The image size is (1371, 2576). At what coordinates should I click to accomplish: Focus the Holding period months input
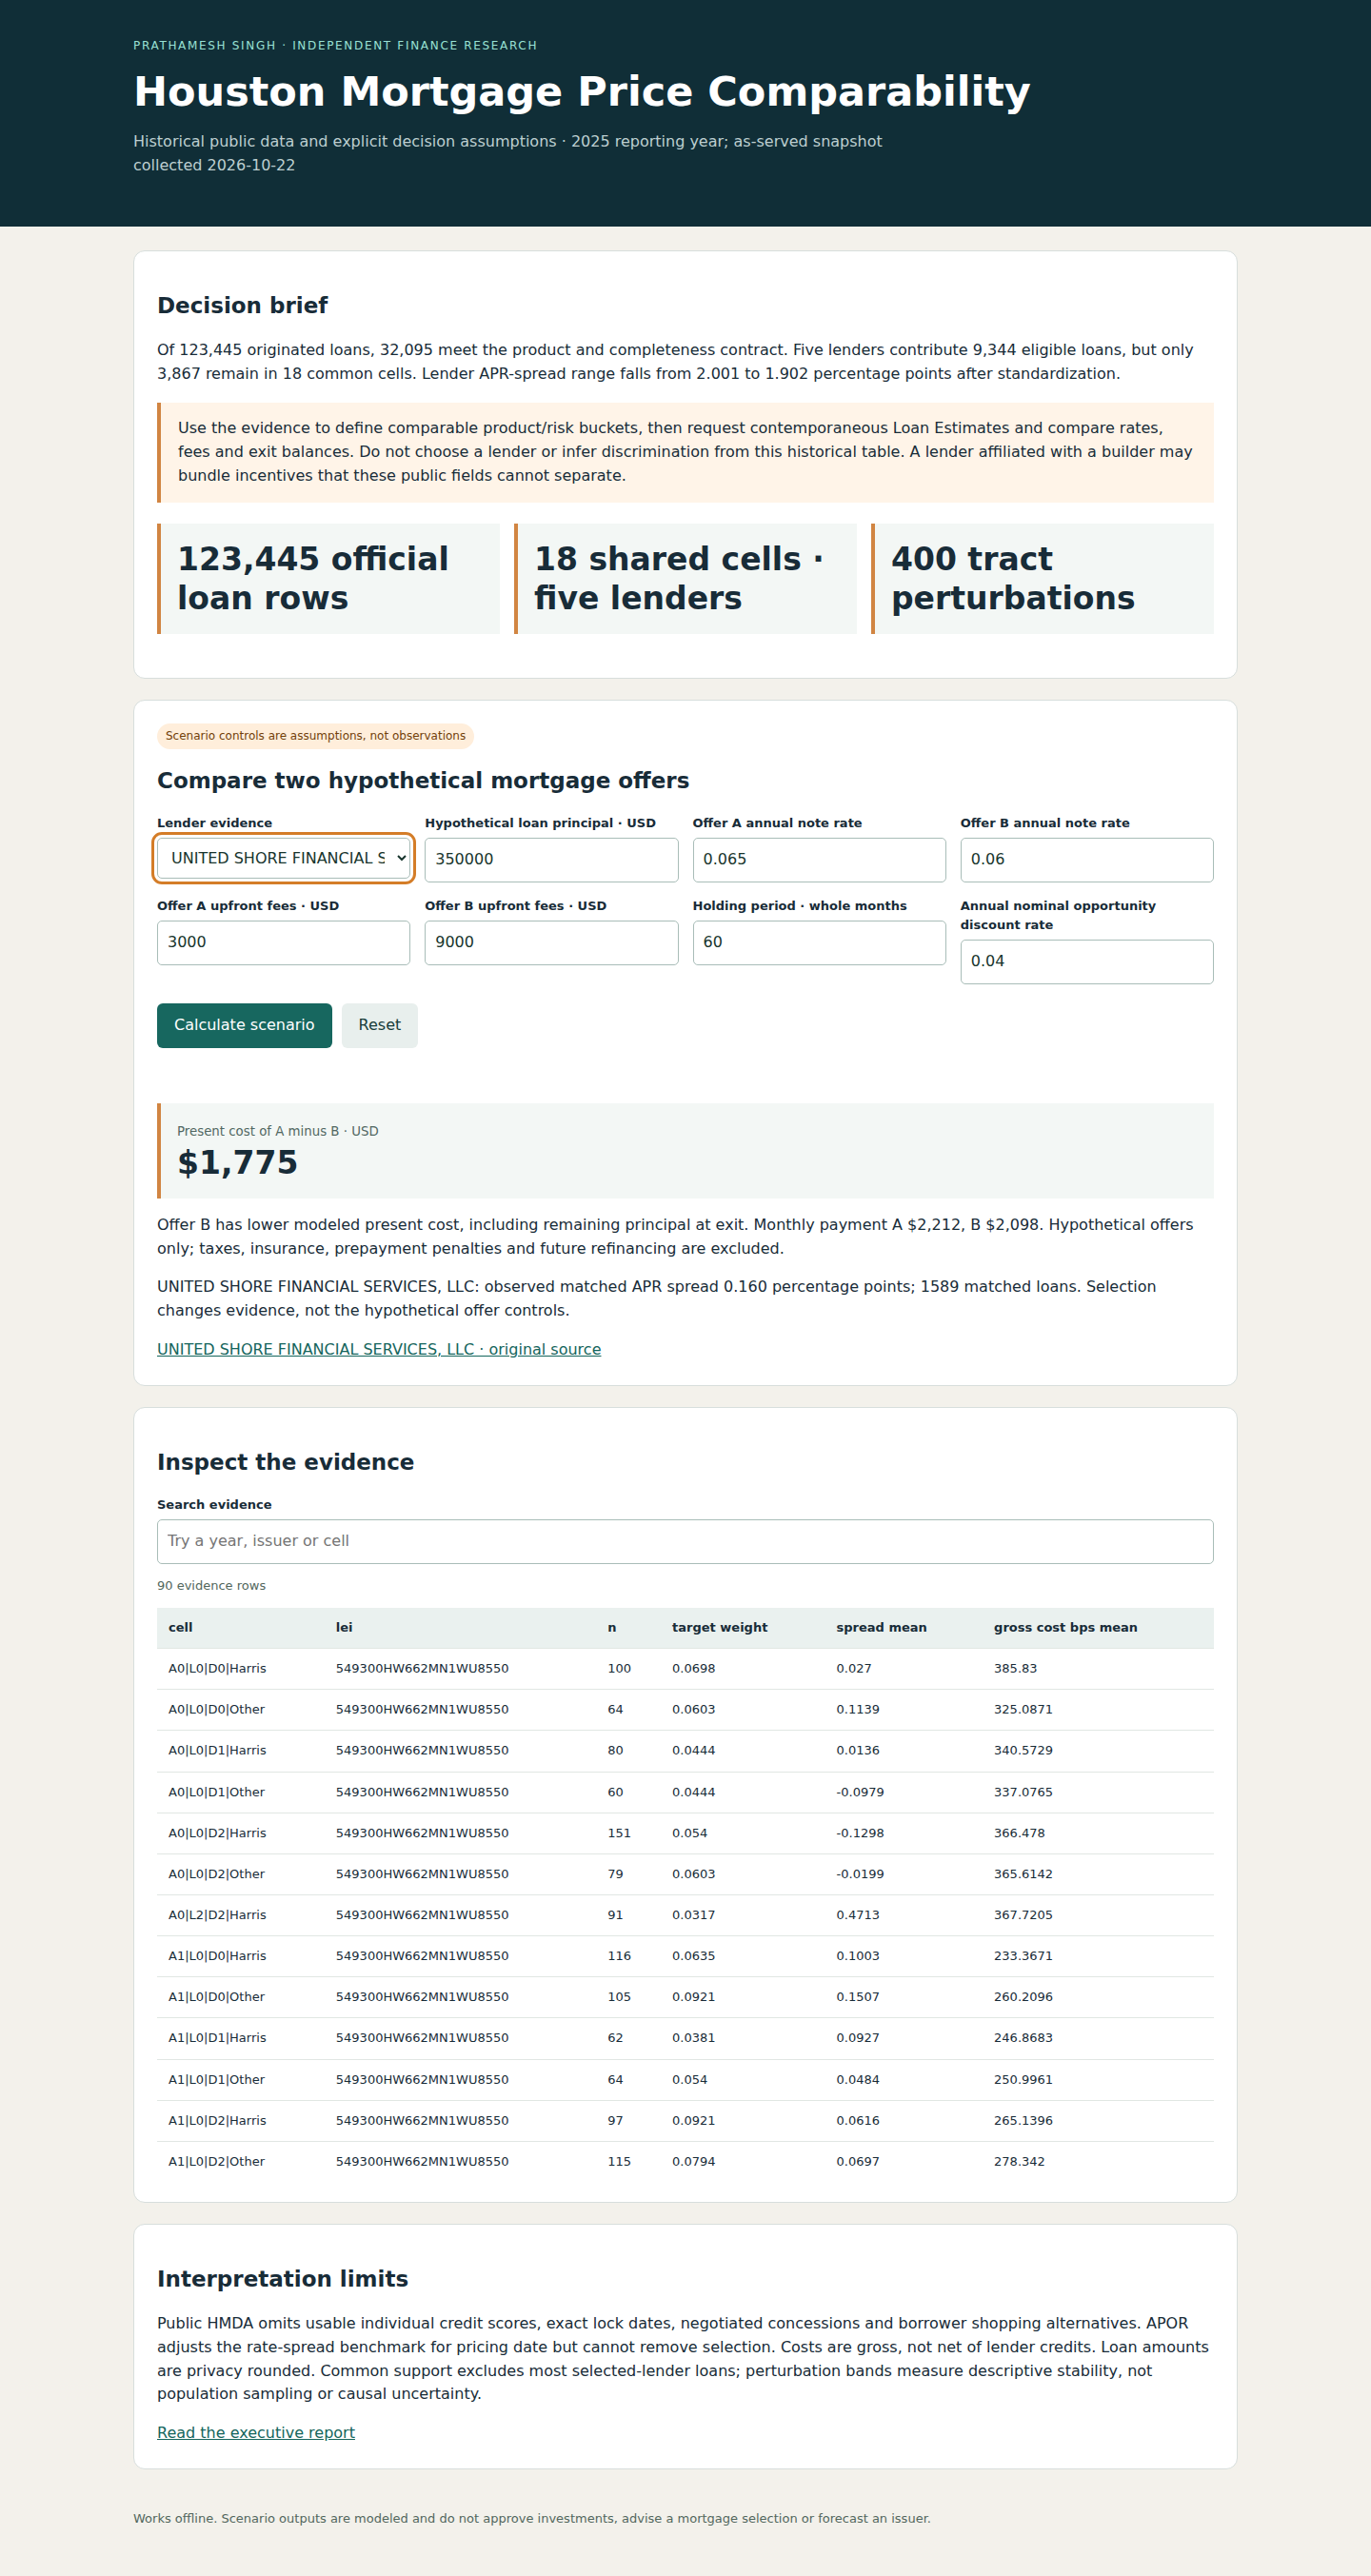point(819,942)
